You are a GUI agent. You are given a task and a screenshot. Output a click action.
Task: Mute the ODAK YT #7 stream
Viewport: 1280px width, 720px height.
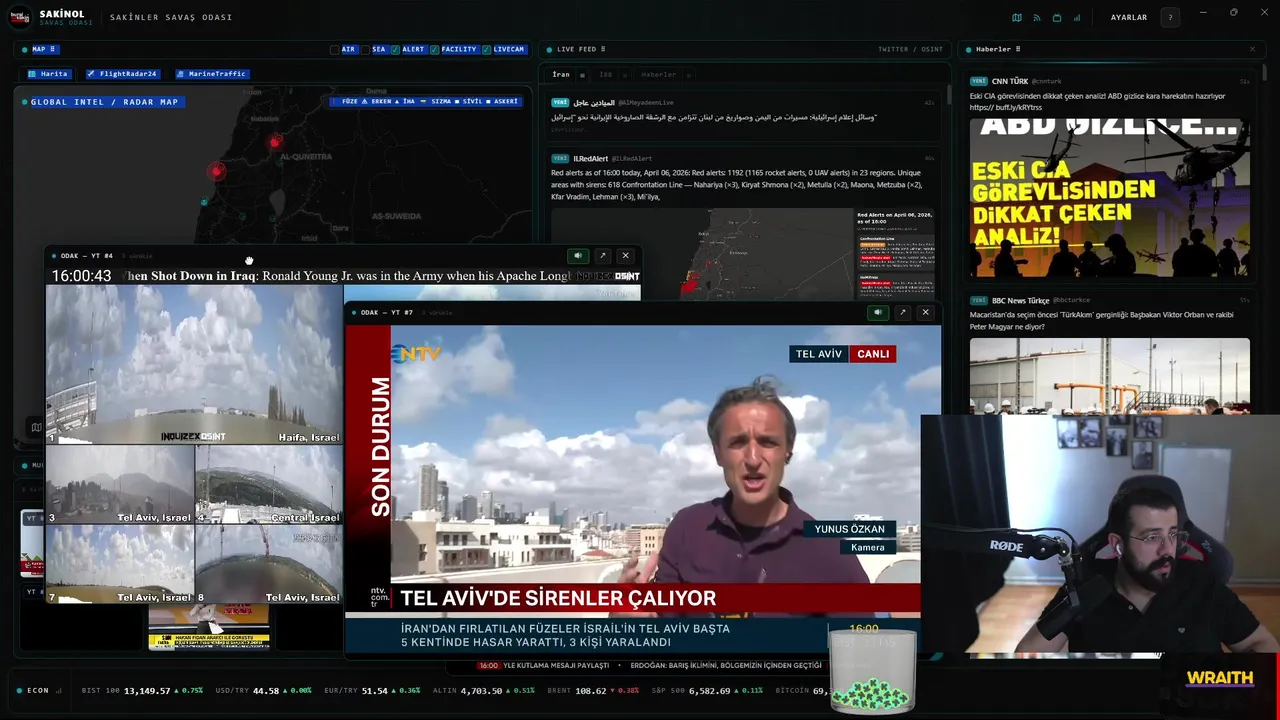coord(878,312)
